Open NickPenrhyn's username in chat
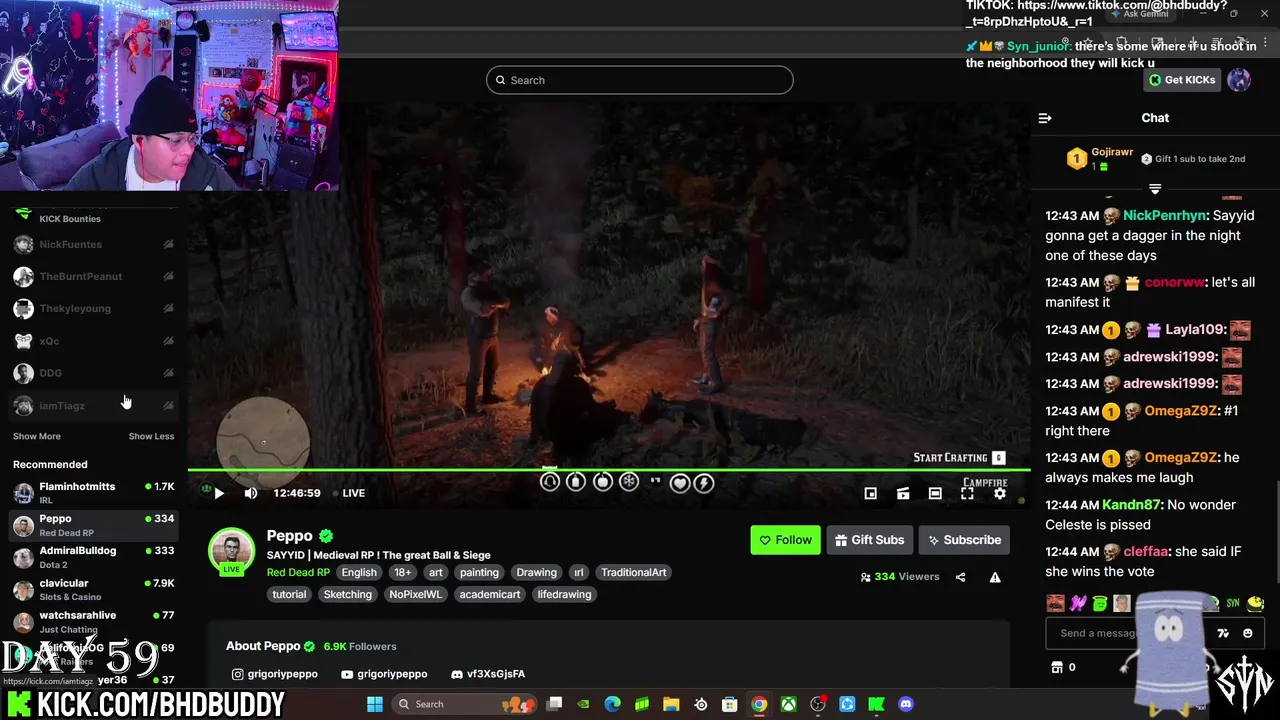The height and width of the screenshot is (720, 1280). [x=1164, y=215]
